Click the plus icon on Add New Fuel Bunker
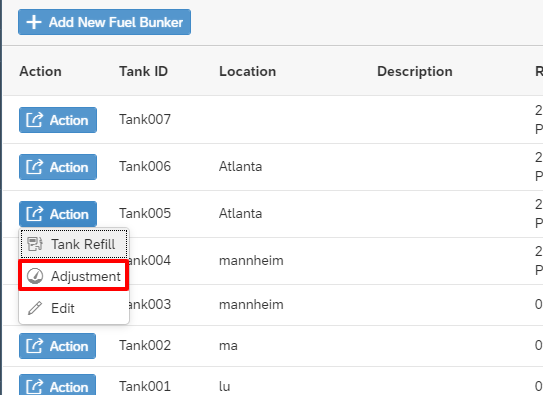This screenshot has height=395, width=543. point(34,22)
